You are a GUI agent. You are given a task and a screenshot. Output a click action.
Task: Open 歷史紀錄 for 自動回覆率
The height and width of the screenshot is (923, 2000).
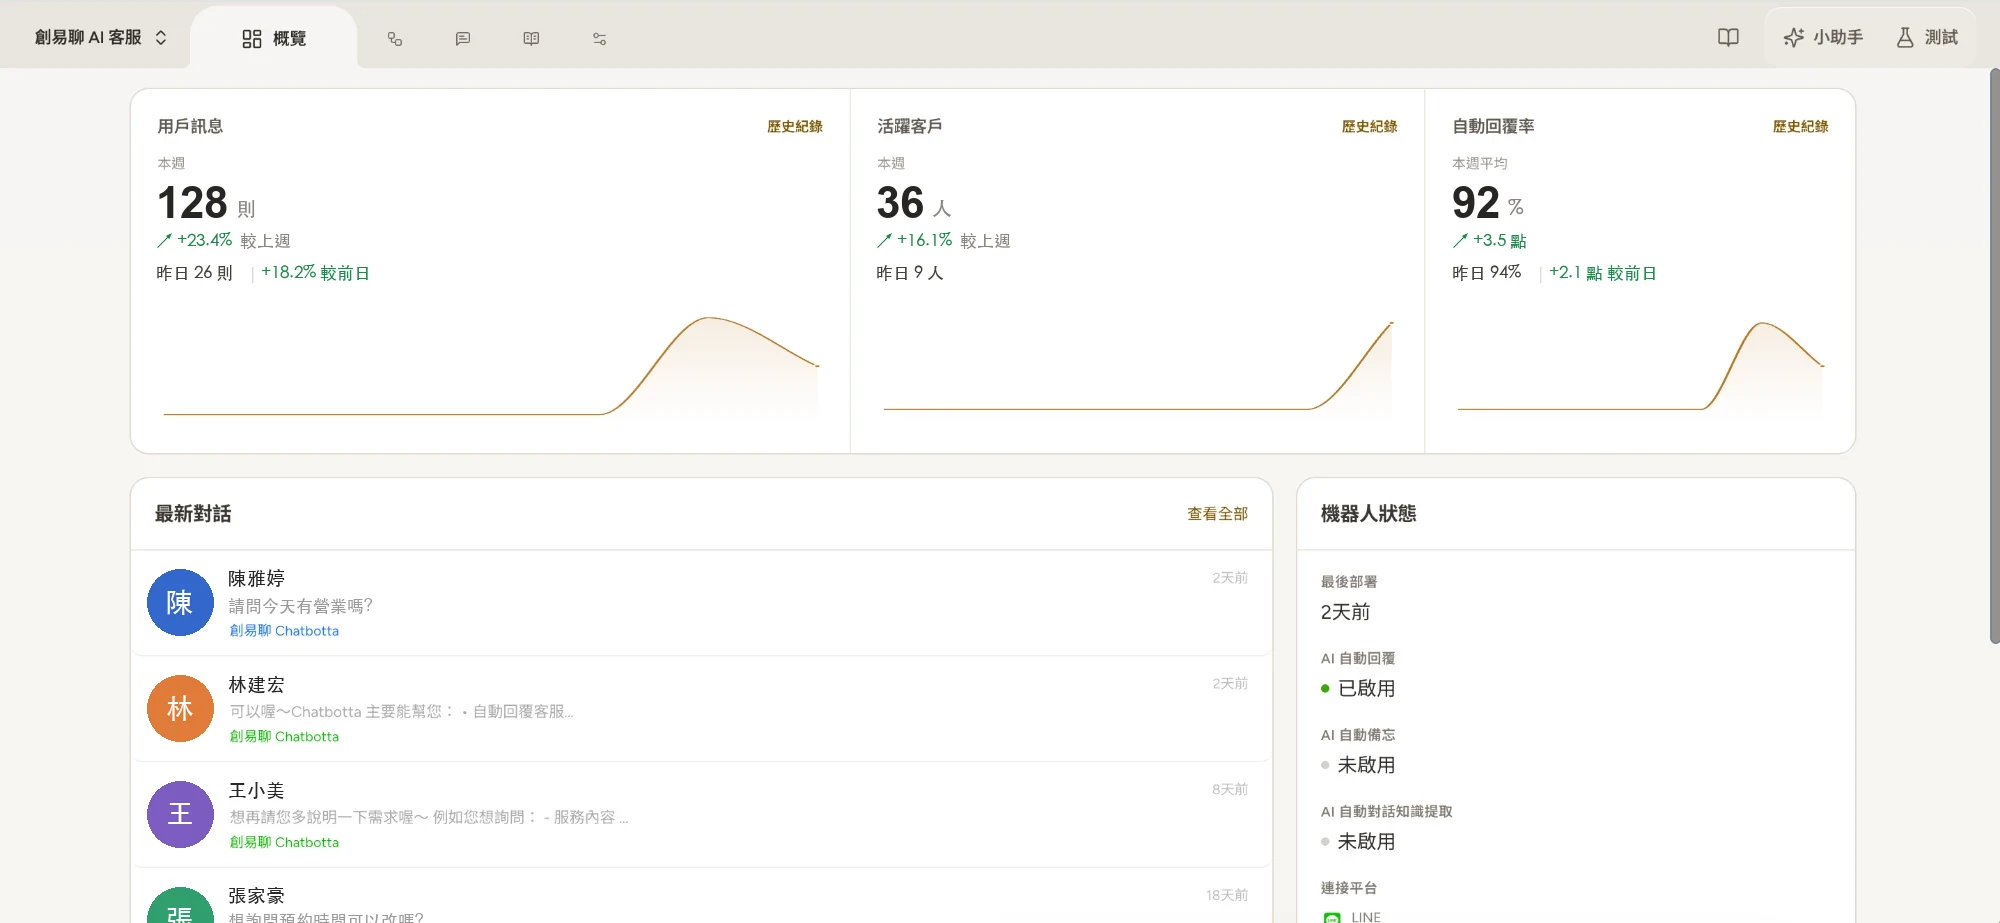click(1800, 127)
